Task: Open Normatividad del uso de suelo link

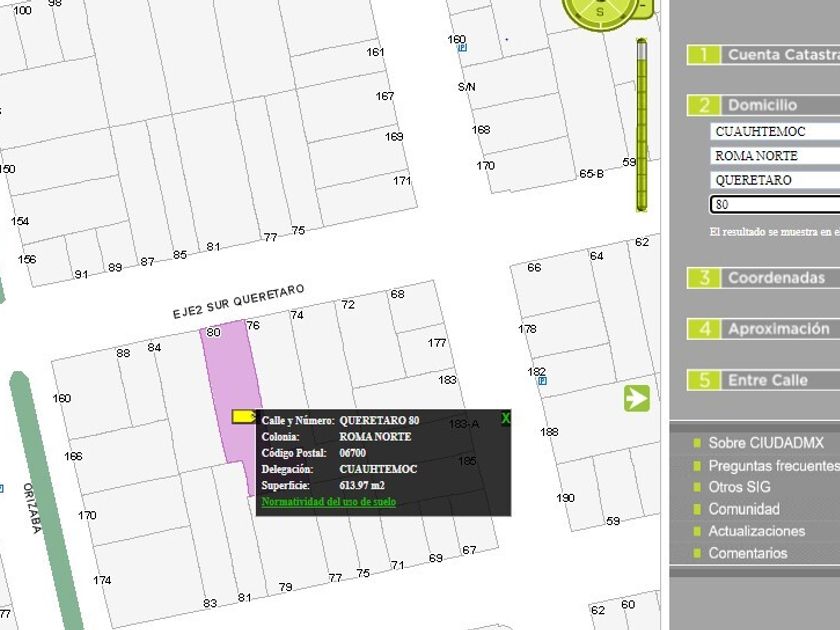Action: point(328,502)
